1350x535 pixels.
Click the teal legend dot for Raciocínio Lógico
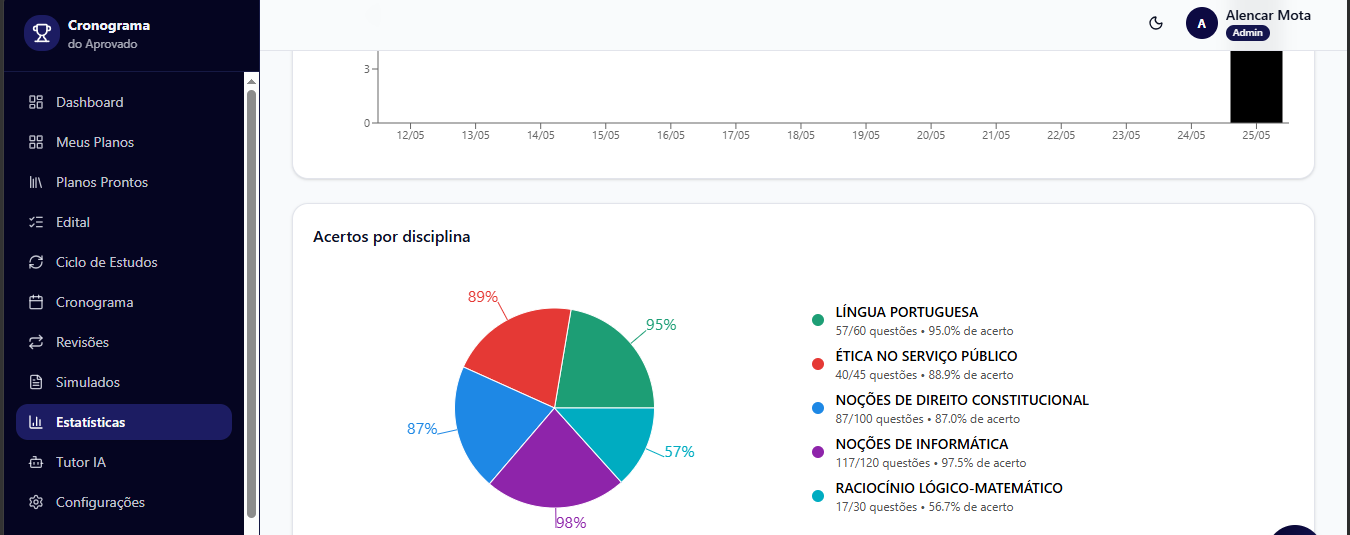coord(818,496)
